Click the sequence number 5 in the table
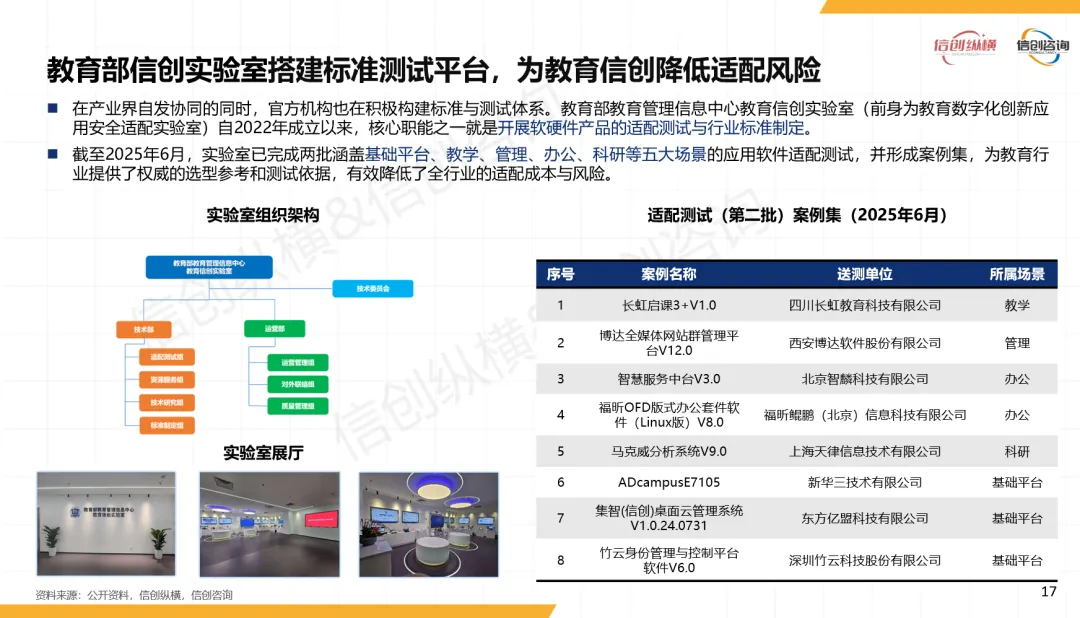 [561, 451]
